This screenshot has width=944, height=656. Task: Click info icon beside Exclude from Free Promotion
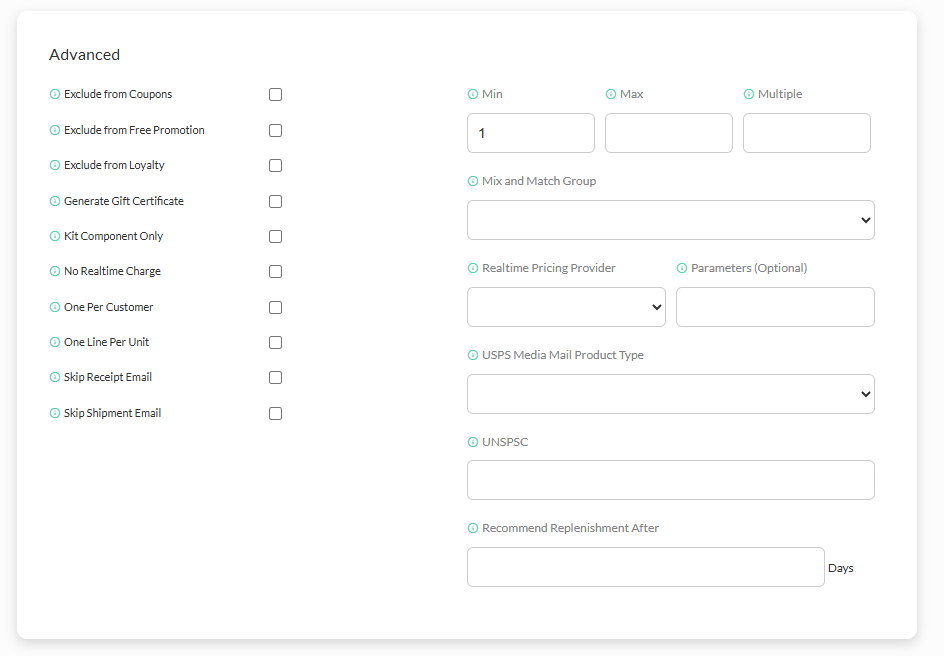pyautogui.click(x=55, y=130)
